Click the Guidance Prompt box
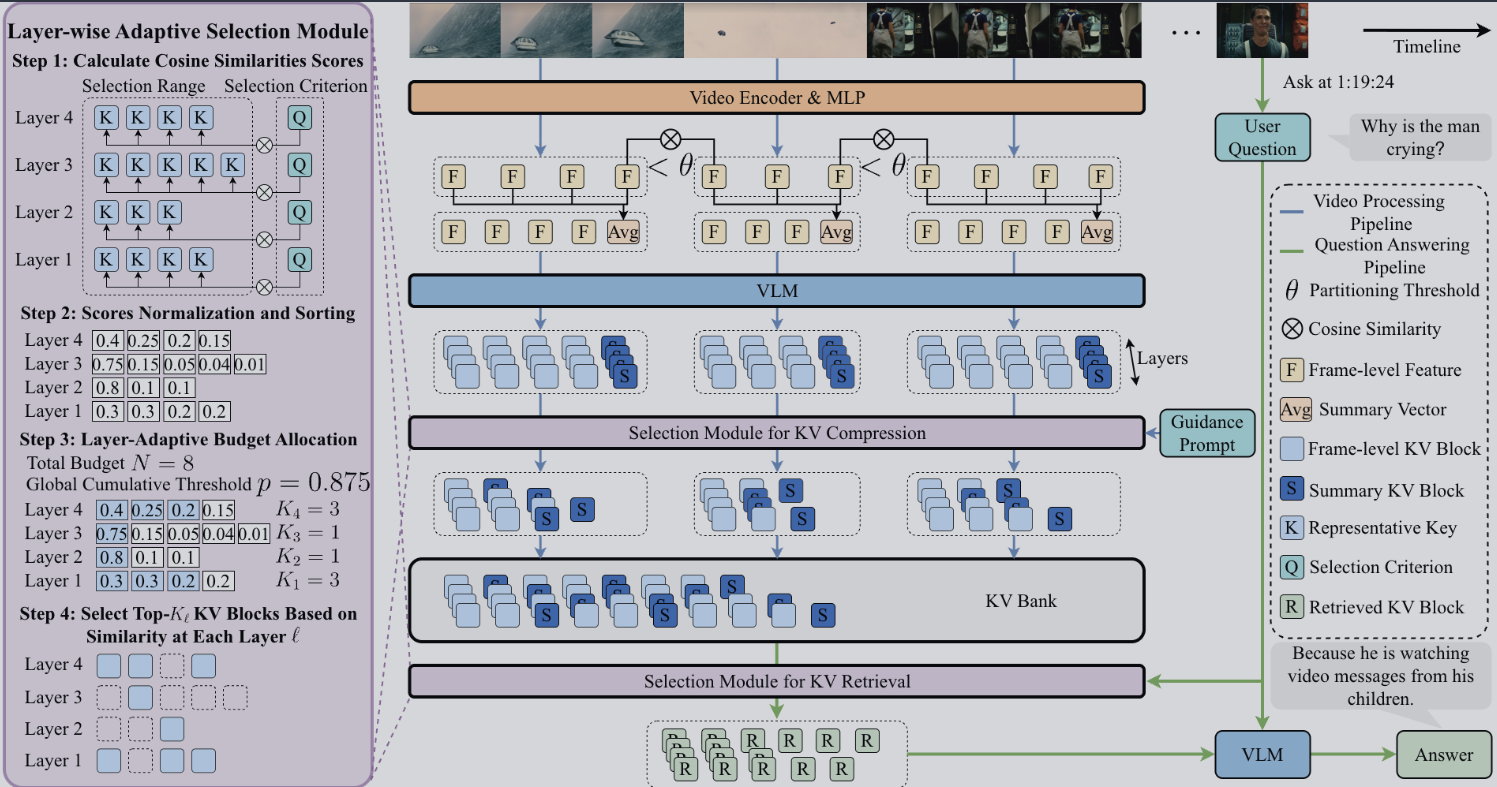The image size is (1497, 787). (x=1207, y=433)
